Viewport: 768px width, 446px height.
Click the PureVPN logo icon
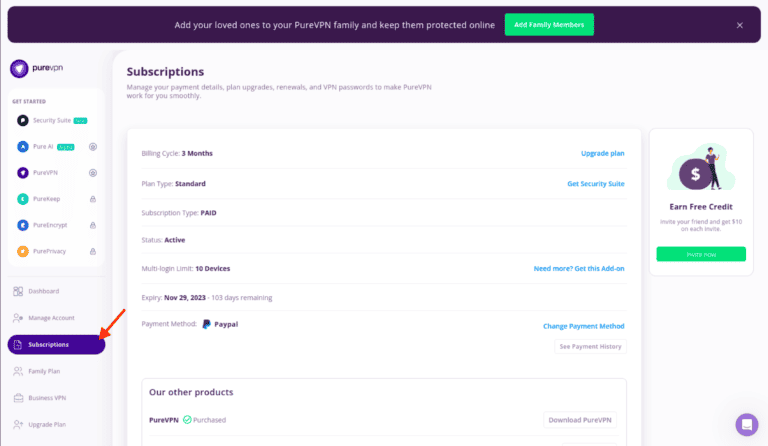click(x=18, y=69)
